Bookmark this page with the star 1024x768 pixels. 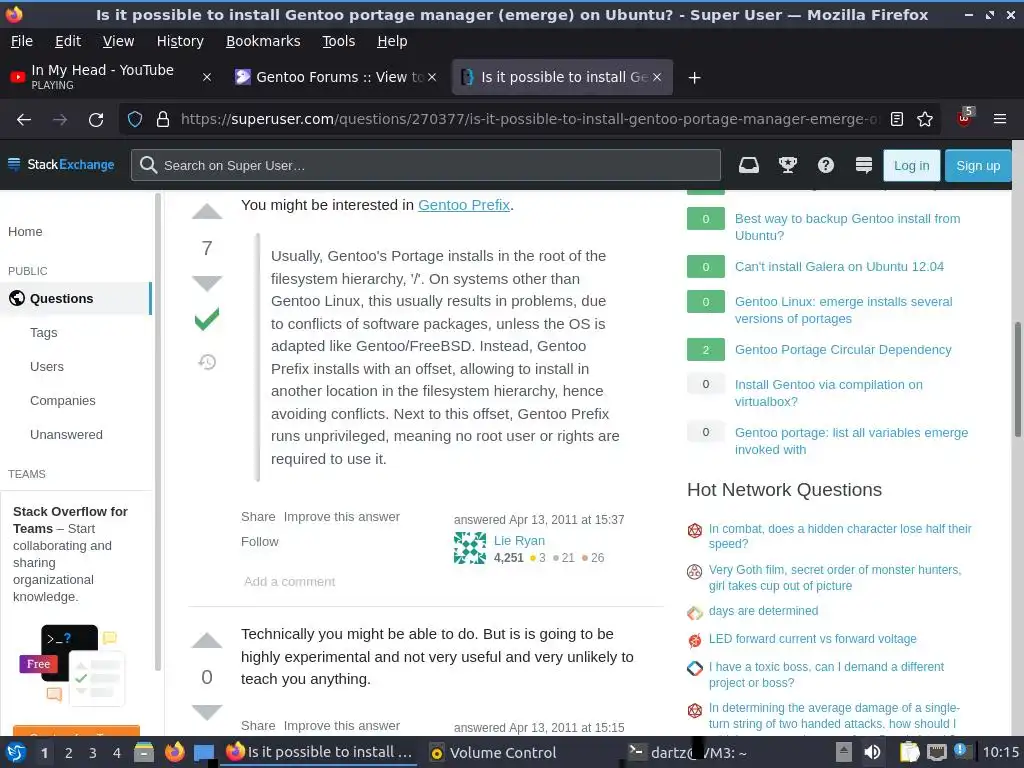pyautogui.click(x=925, y=120)
